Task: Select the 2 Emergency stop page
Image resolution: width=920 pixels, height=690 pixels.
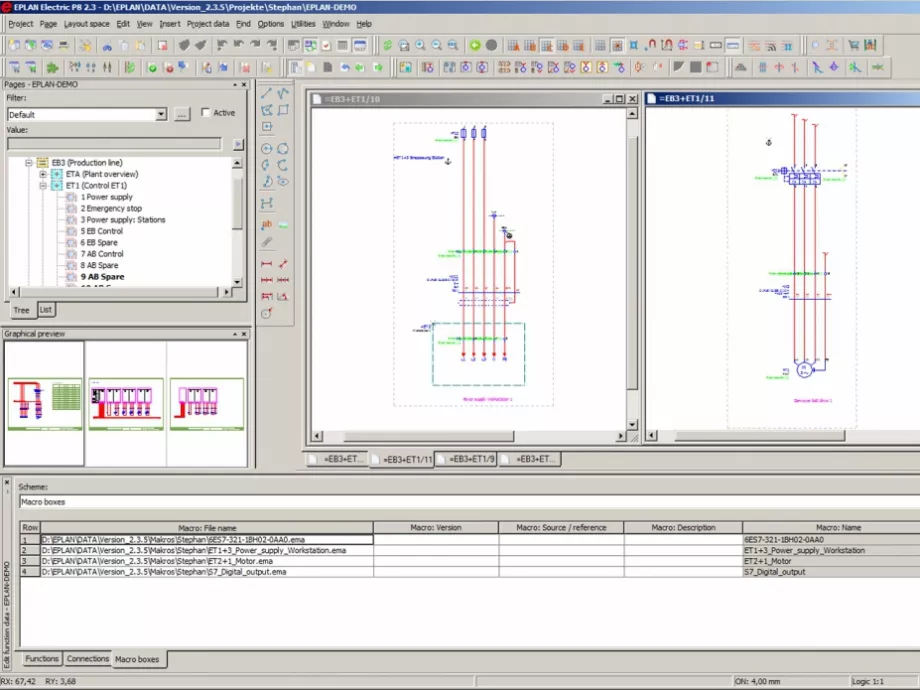Action: (x=111, y=208)
